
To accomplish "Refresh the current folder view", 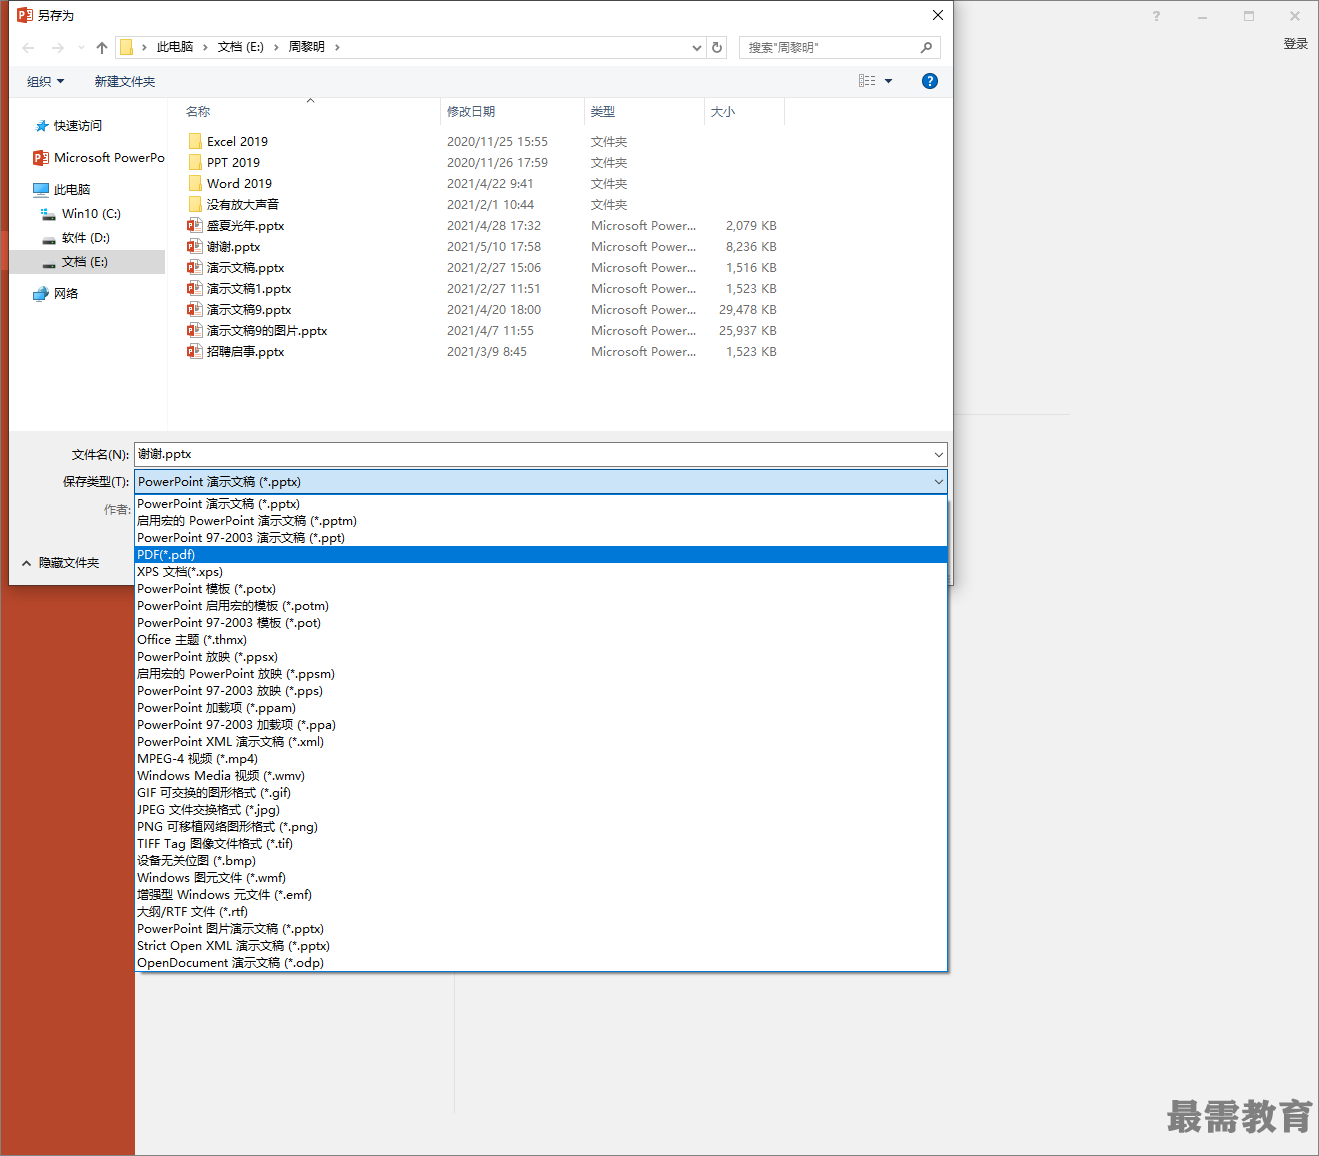I will [x=717, y=47].
